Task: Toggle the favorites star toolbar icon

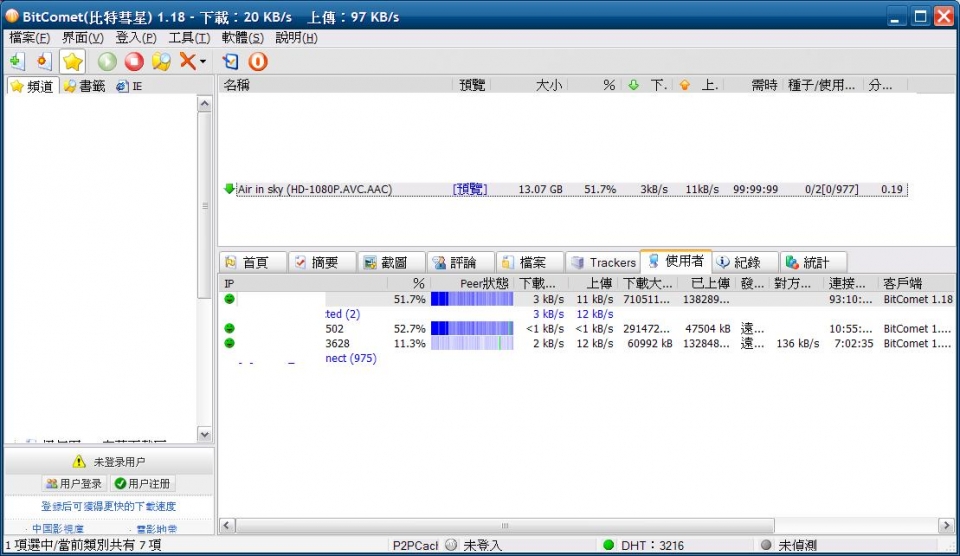Action: pos(72,61)
